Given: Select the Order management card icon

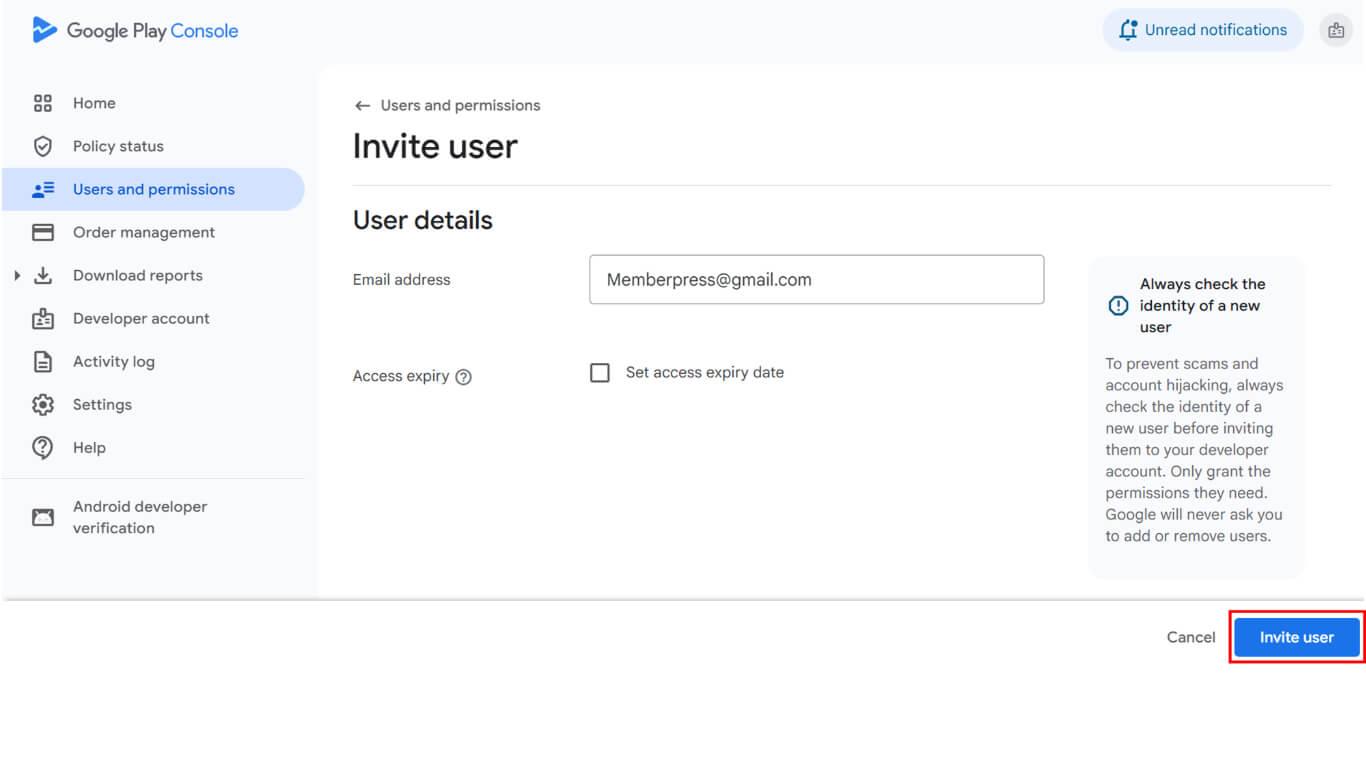Looking at the screenshot, I should (x=43, y=232).
